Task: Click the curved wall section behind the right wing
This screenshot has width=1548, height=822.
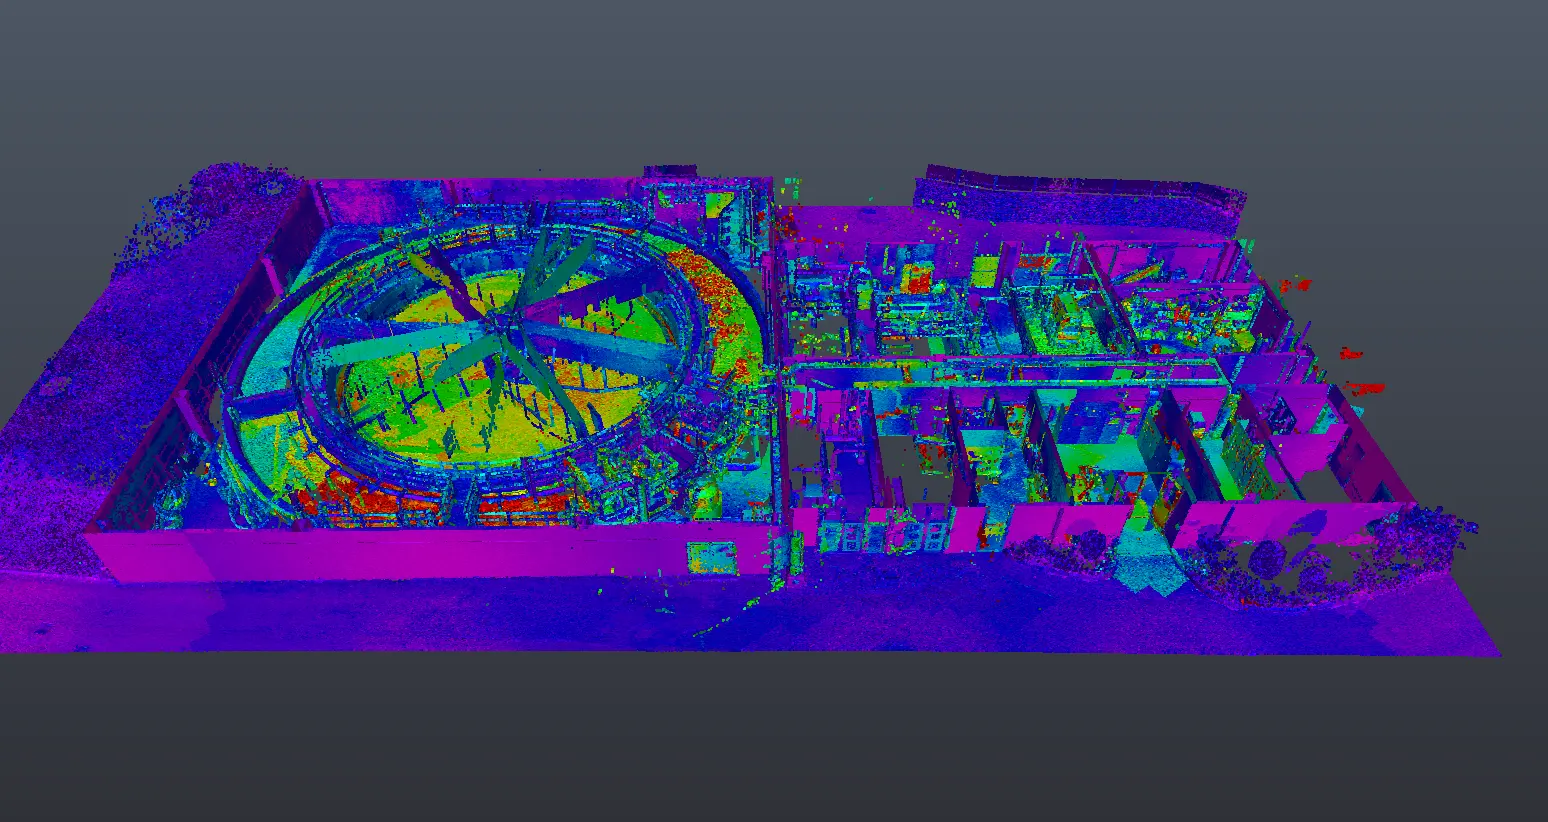Action: click(x=1080, y=186)
